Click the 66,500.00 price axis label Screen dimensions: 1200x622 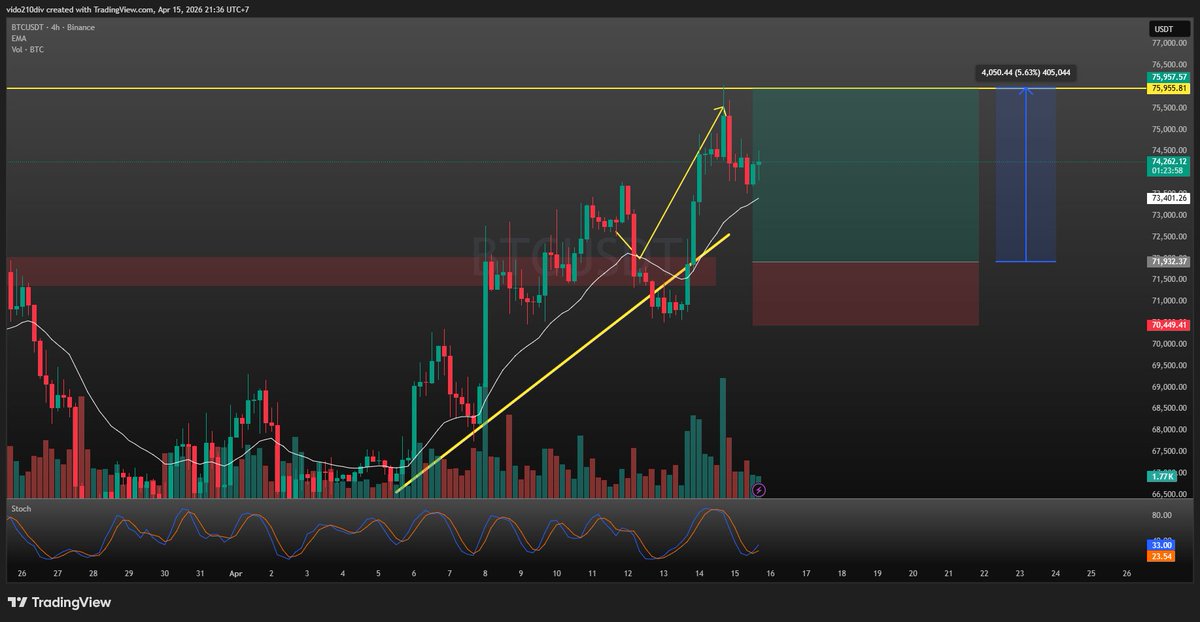pyautogui.click(x=1169, y=494)
